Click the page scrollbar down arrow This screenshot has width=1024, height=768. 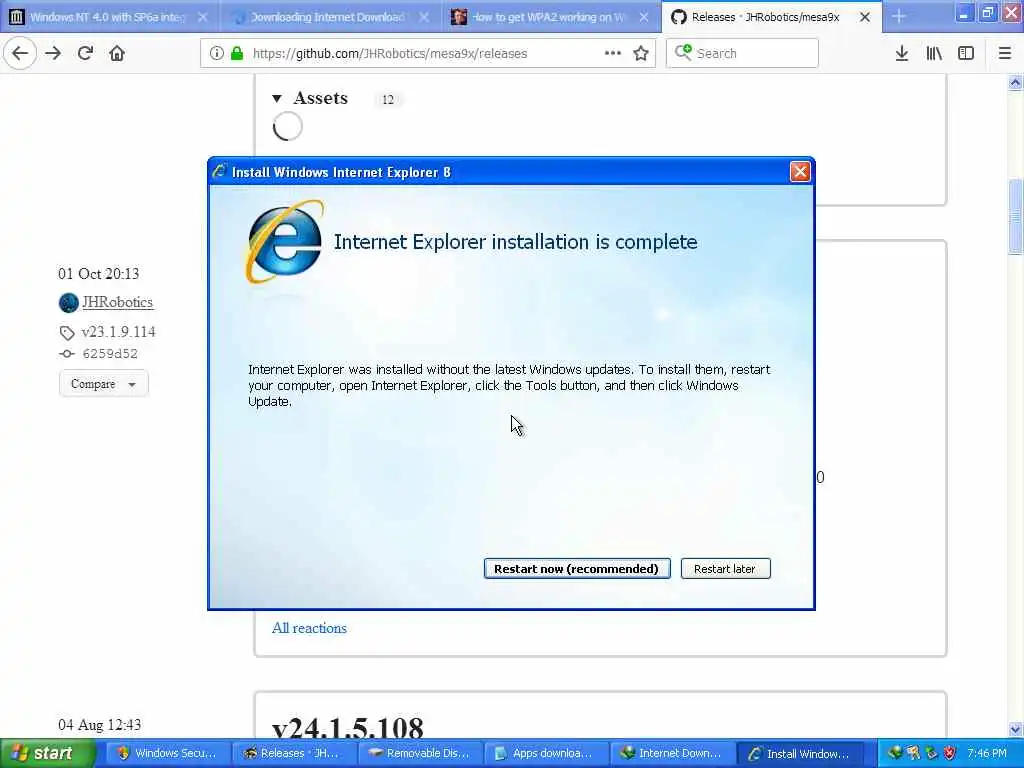coord(1015,729)
